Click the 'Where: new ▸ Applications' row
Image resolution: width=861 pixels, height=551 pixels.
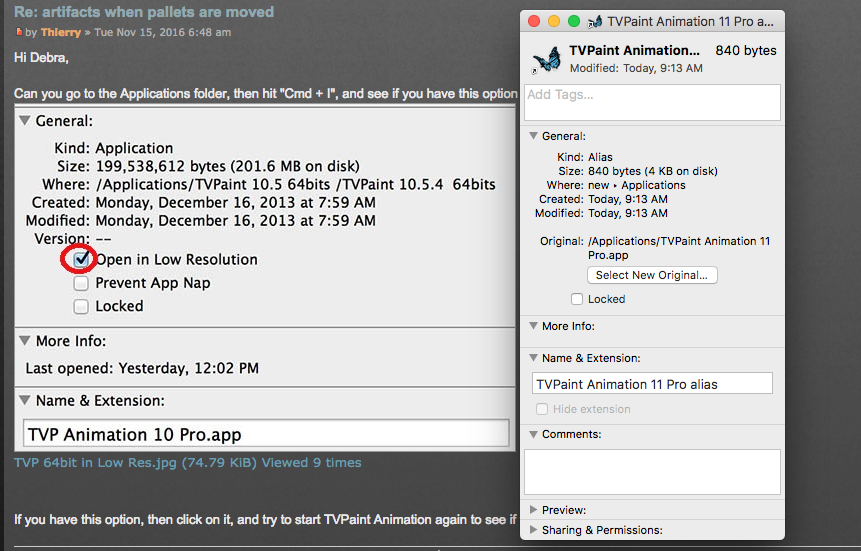(x=616, y=185)
